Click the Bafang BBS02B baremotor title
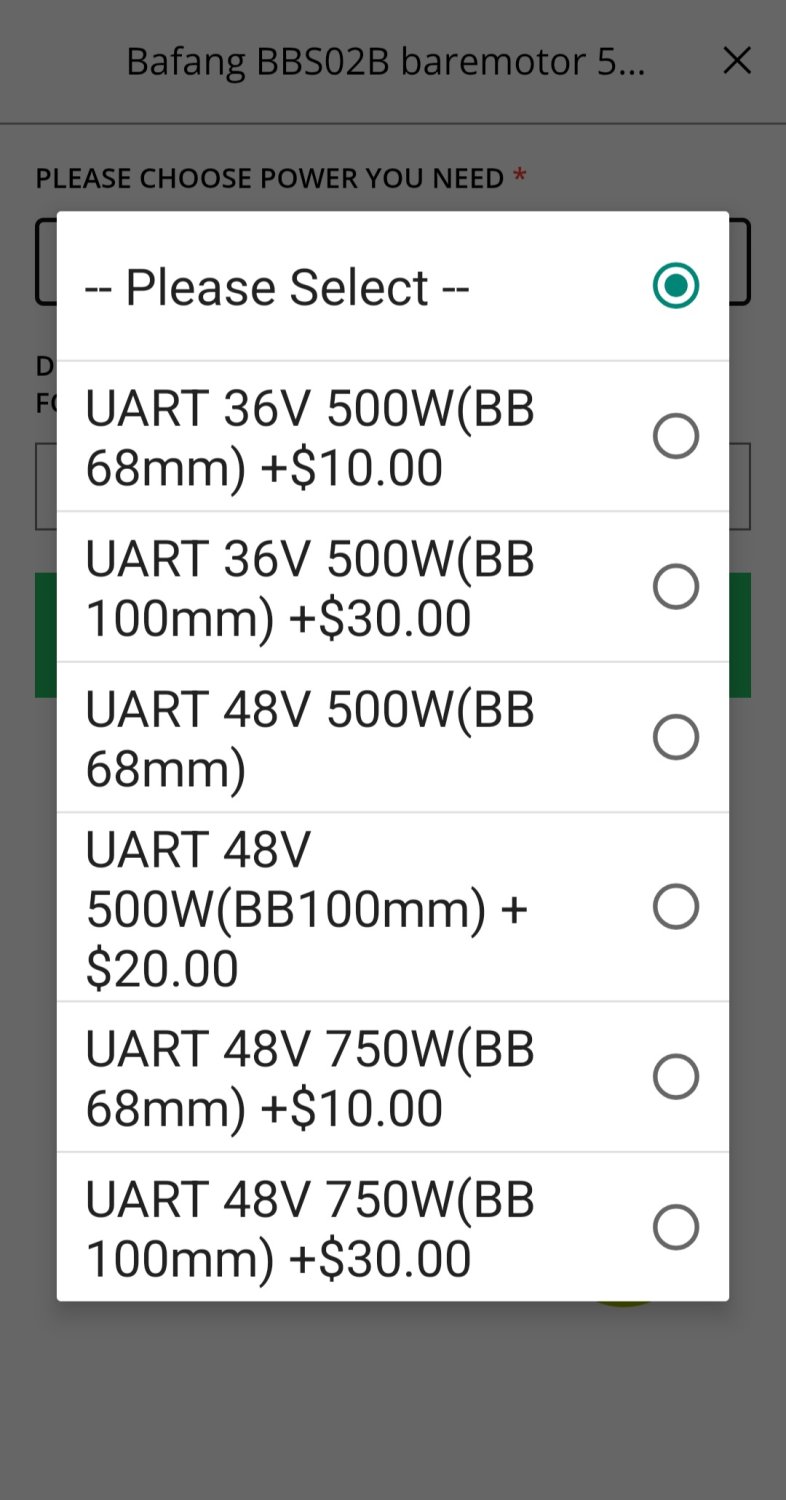The height and width of the screenshot is (1500, 786). click(x=385, y=62)
